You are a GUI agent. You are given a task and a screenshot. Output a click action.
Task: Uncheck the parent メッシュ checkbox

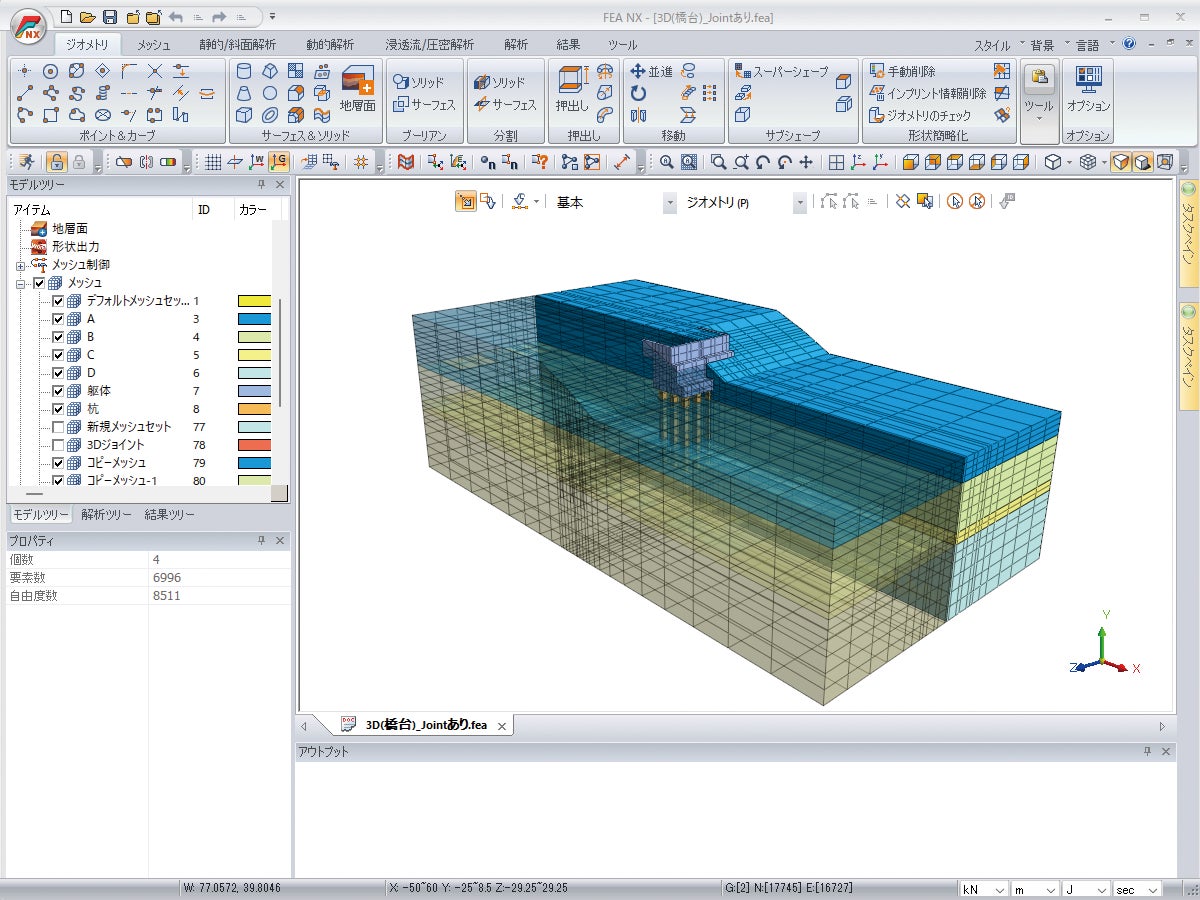coord(40,283)
